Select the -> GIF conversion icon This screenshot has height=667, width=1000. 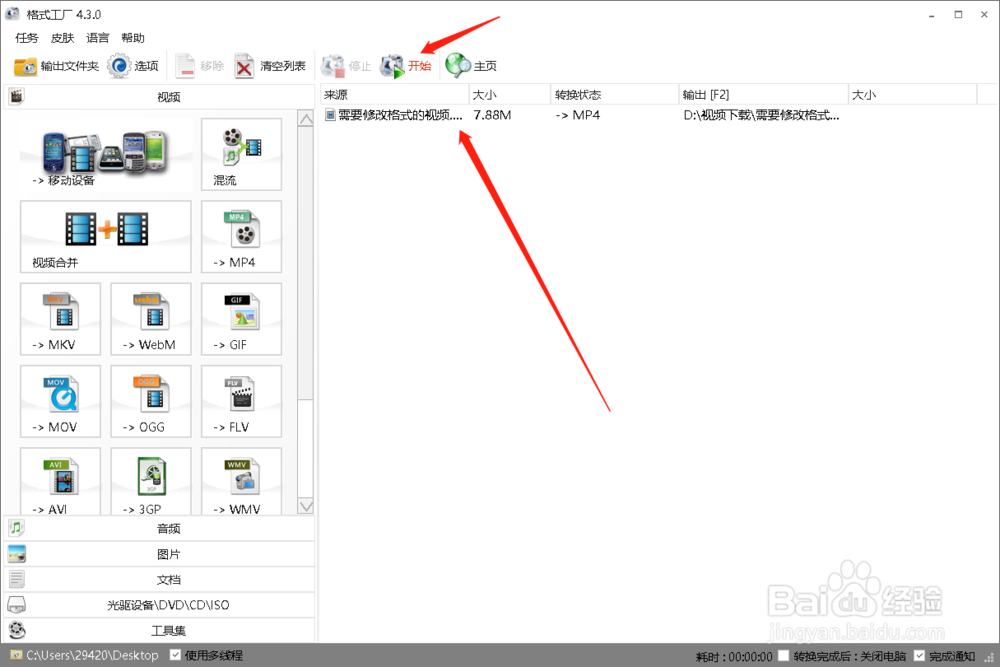pyautogui.click(x=241, y=319)
